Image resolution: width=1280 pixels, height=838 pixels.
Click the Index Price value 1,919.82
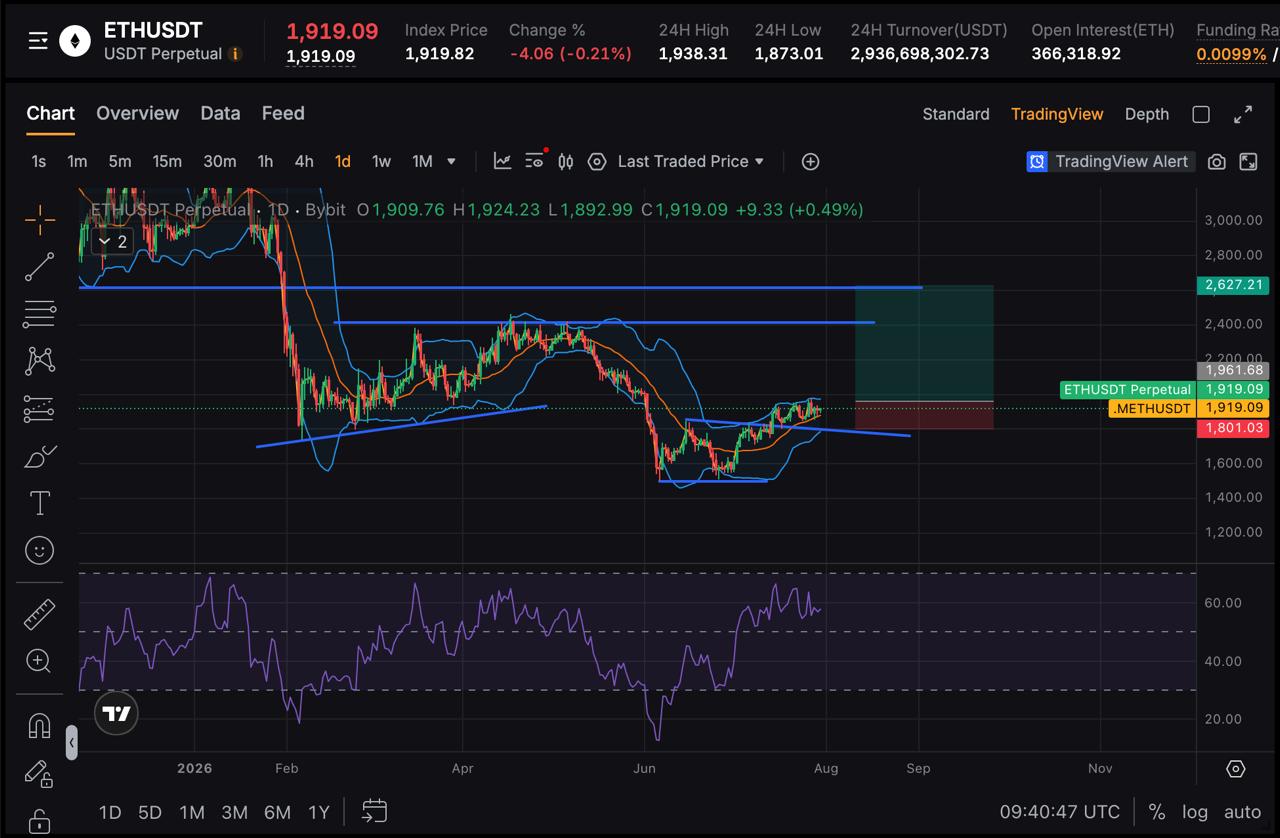[439, 54]
